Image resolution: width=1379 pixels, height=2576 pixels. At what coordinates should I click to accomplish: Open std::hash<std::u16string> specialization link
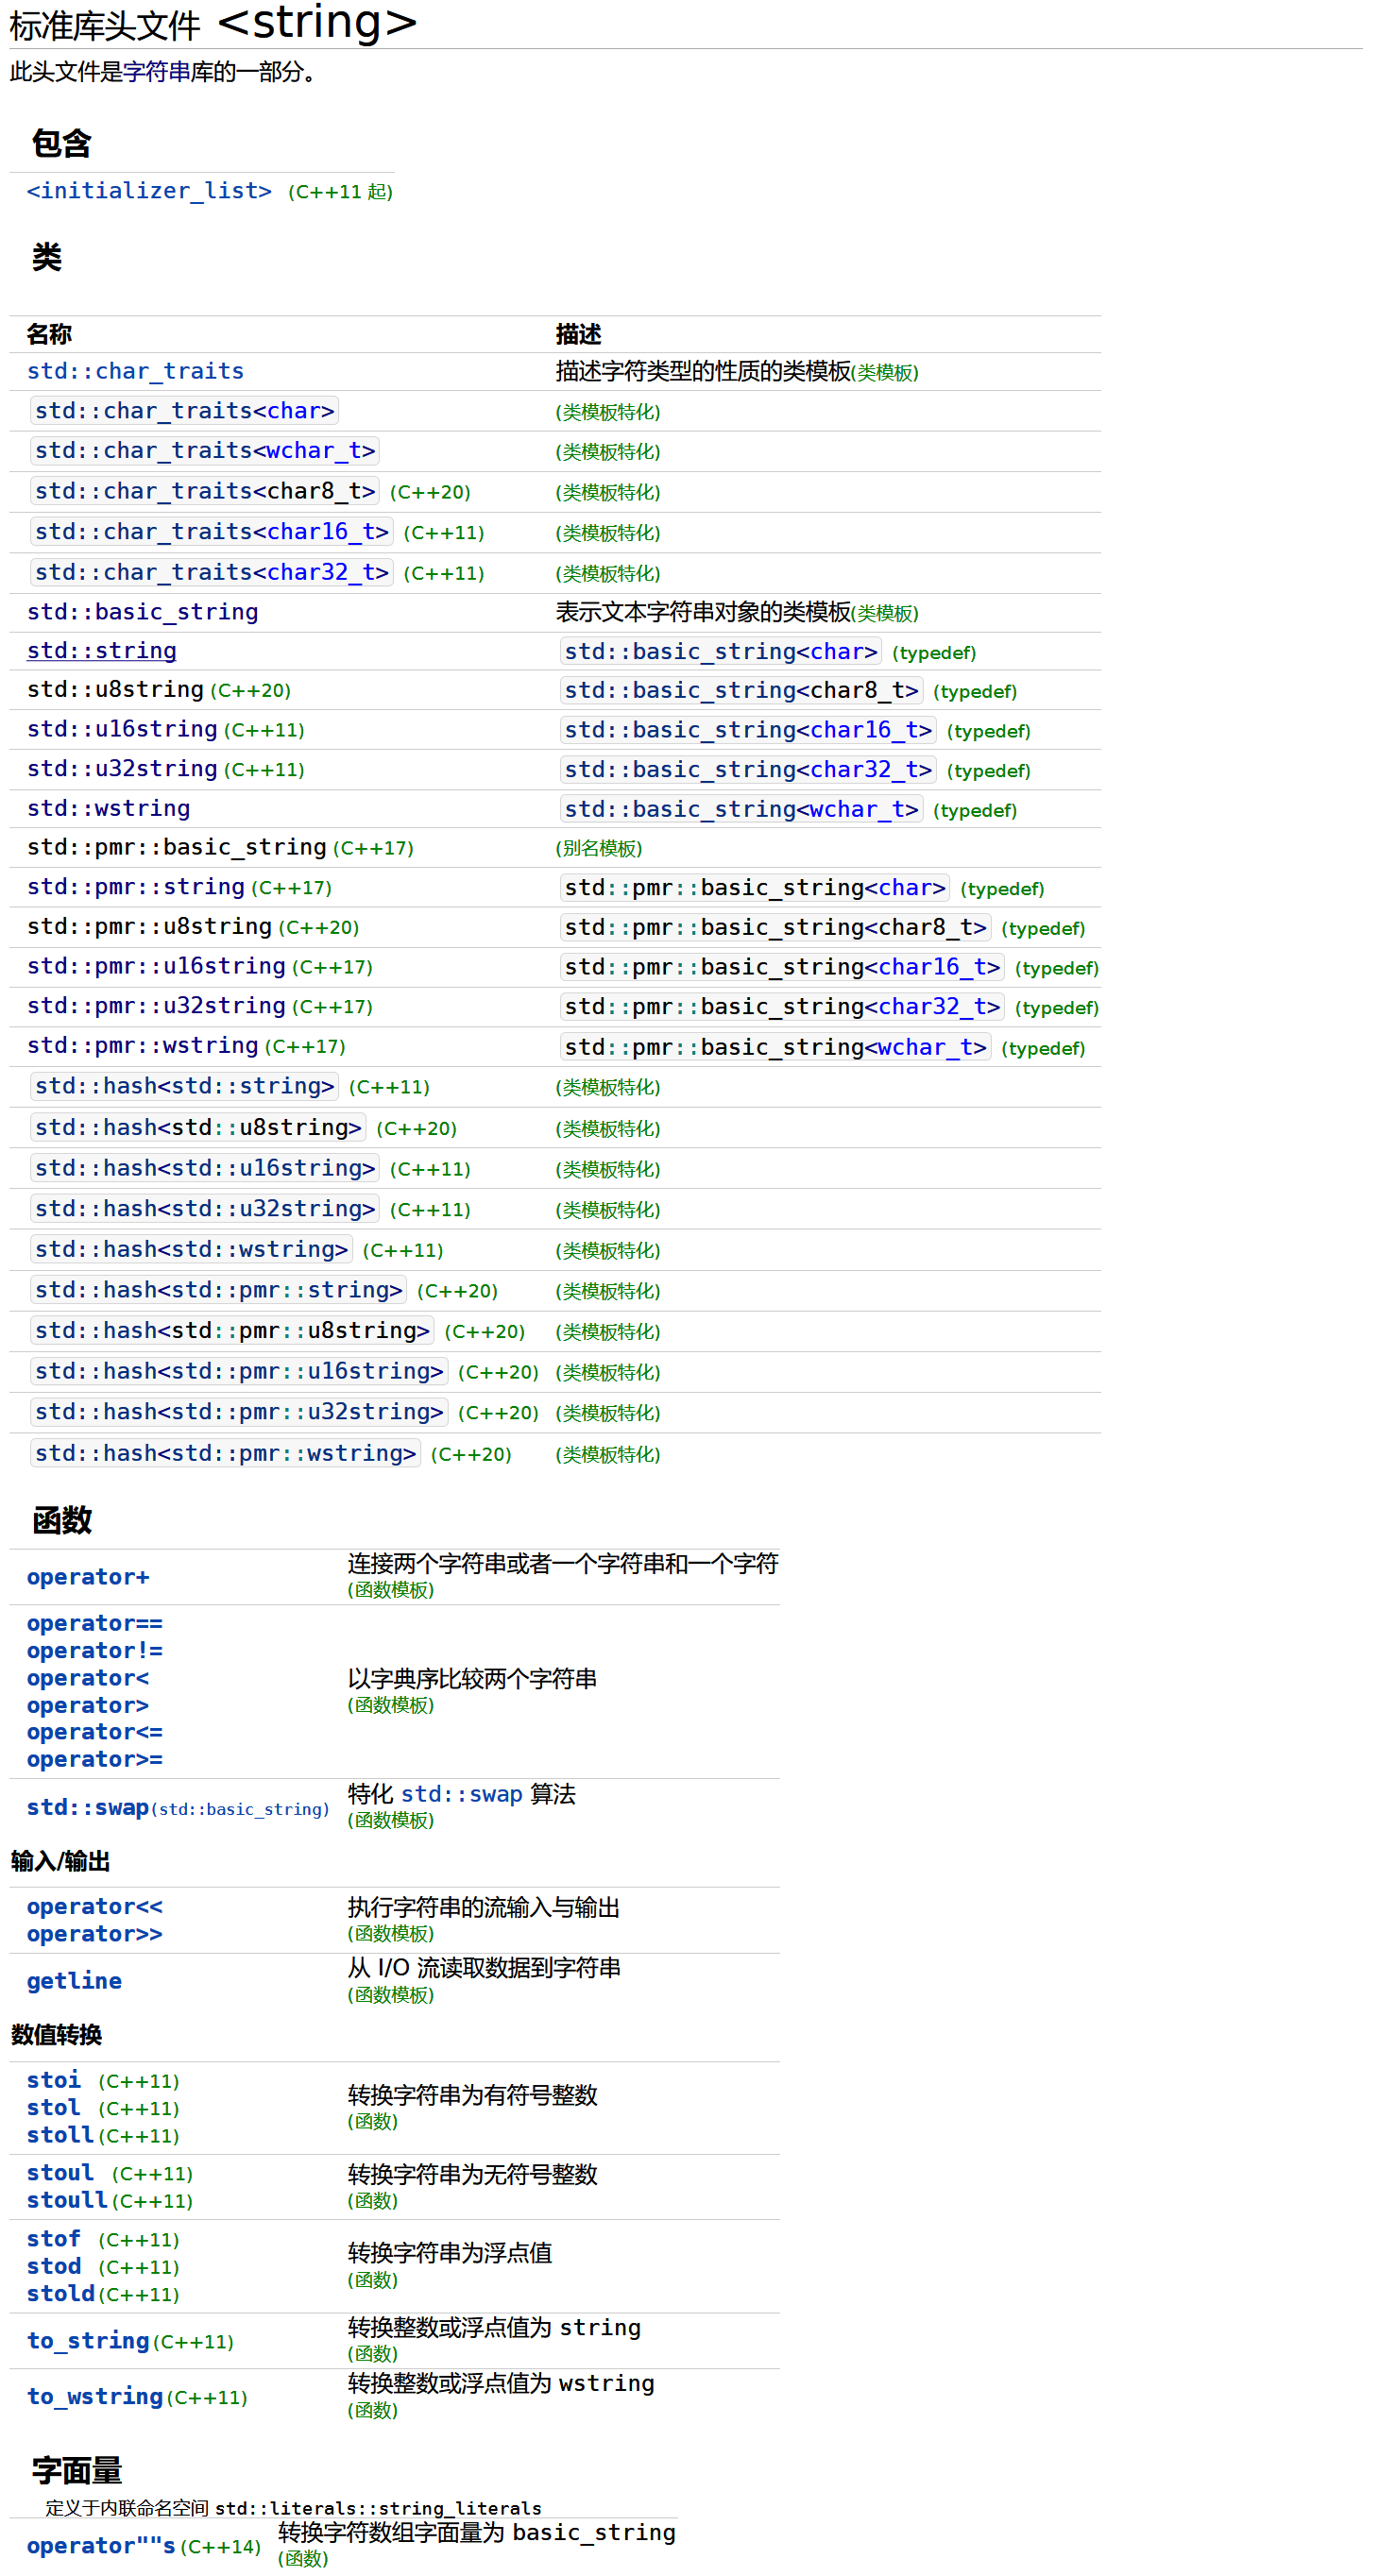coord(205,1168)
